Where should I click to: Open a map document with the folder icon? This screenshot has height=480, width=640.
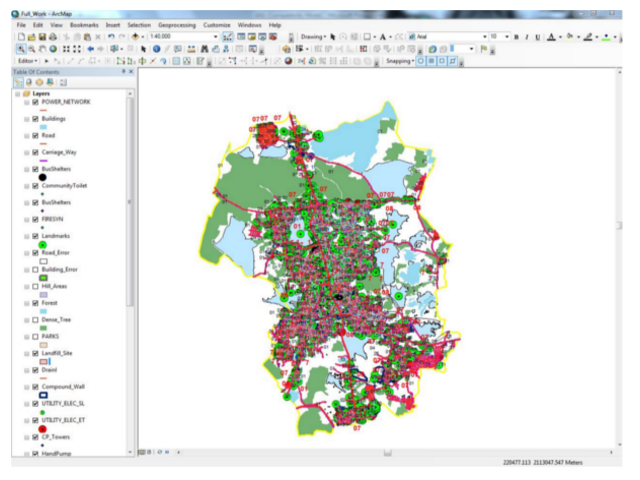point(31,37)
